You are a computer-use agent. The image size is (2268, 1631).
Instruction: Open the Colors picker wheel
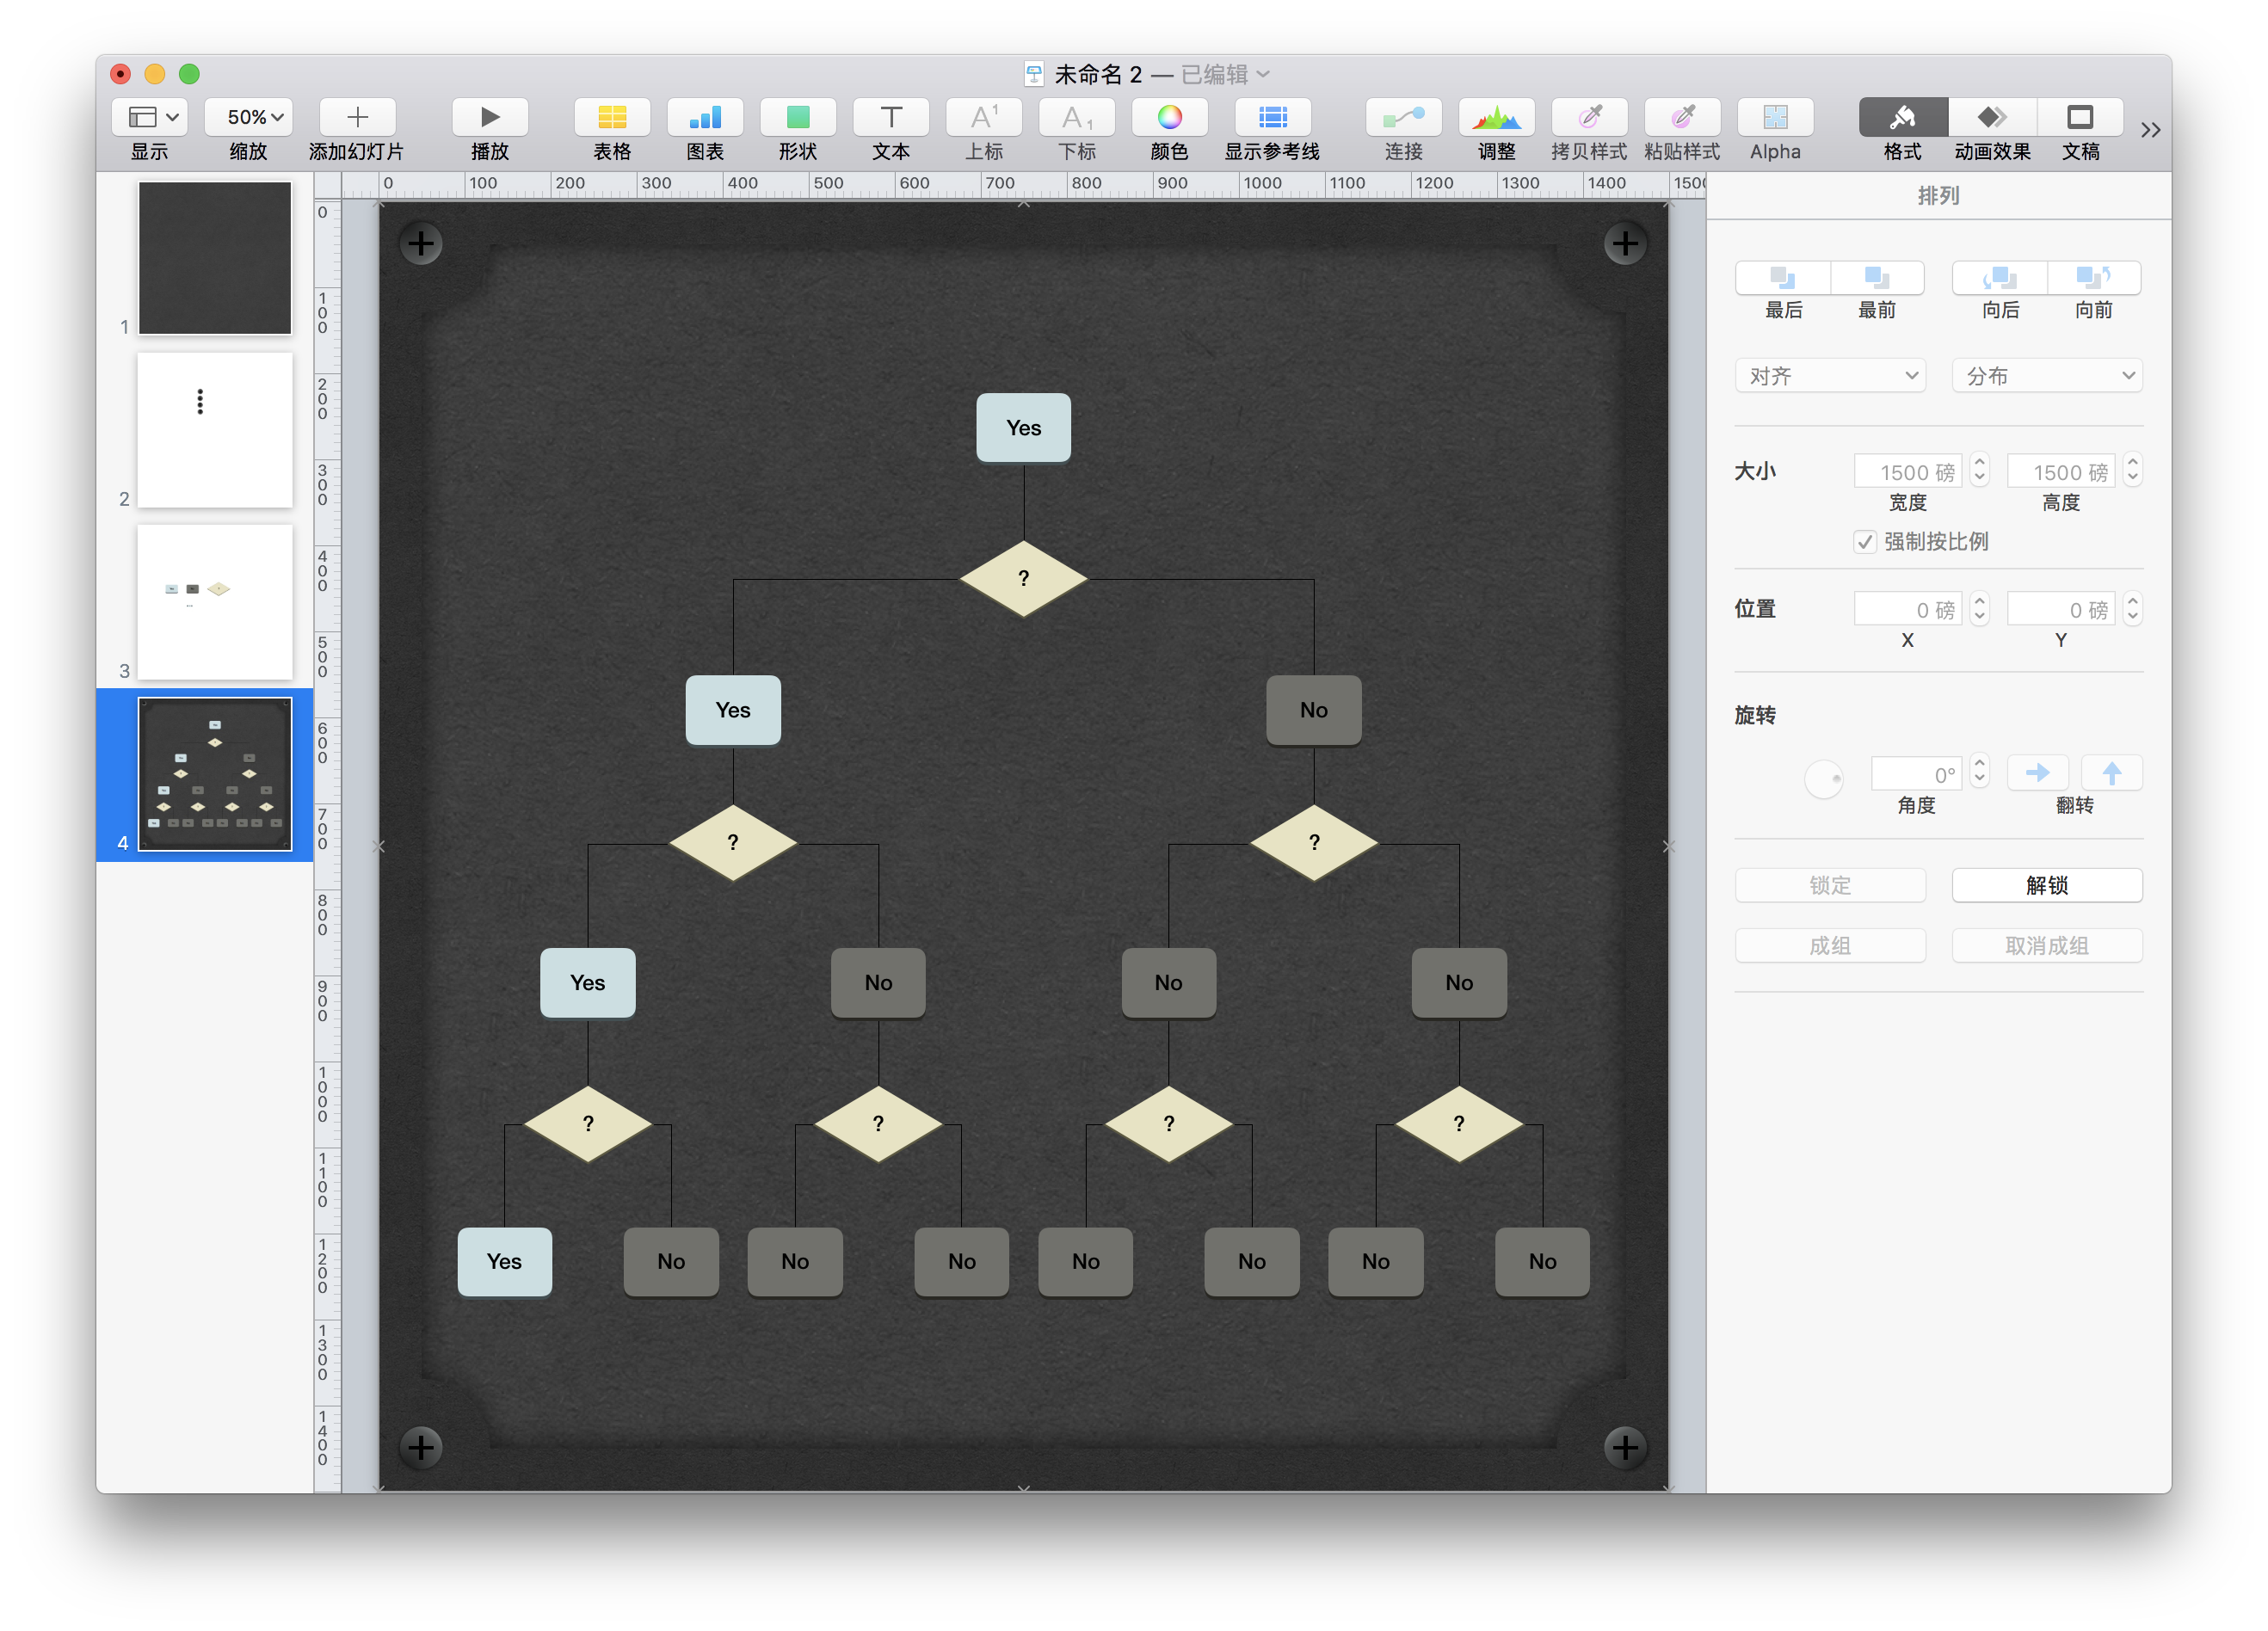point(1169,118)
